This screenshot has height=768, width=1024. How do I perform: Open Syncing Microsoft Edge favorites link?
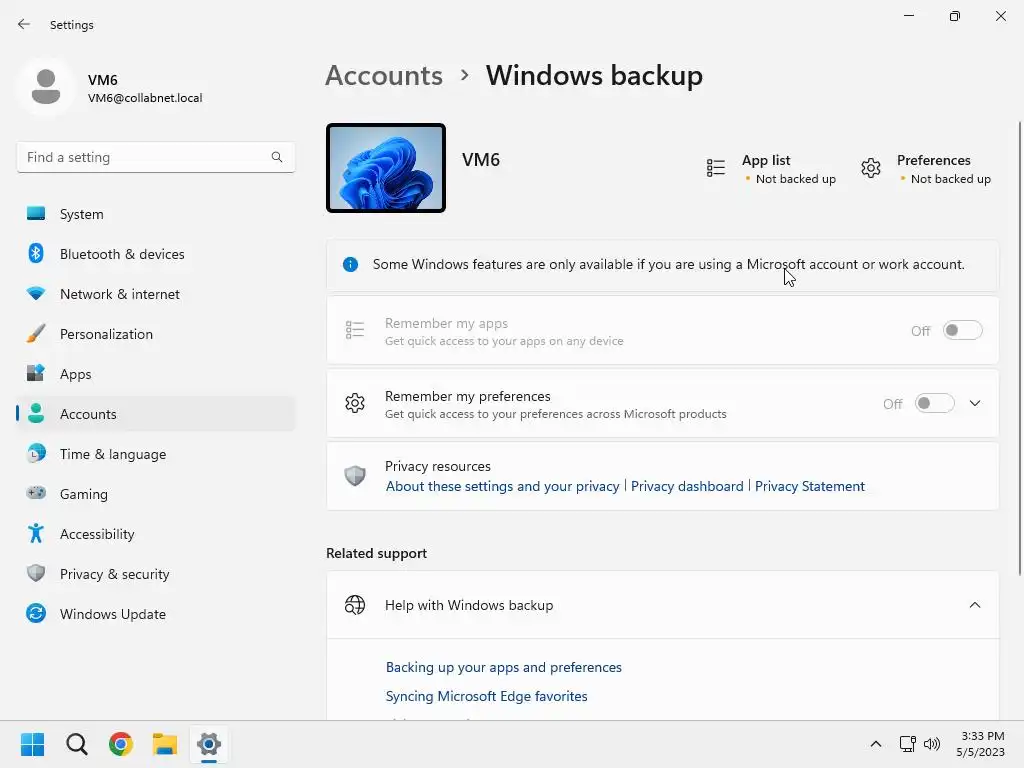click(x=487, y=696)
